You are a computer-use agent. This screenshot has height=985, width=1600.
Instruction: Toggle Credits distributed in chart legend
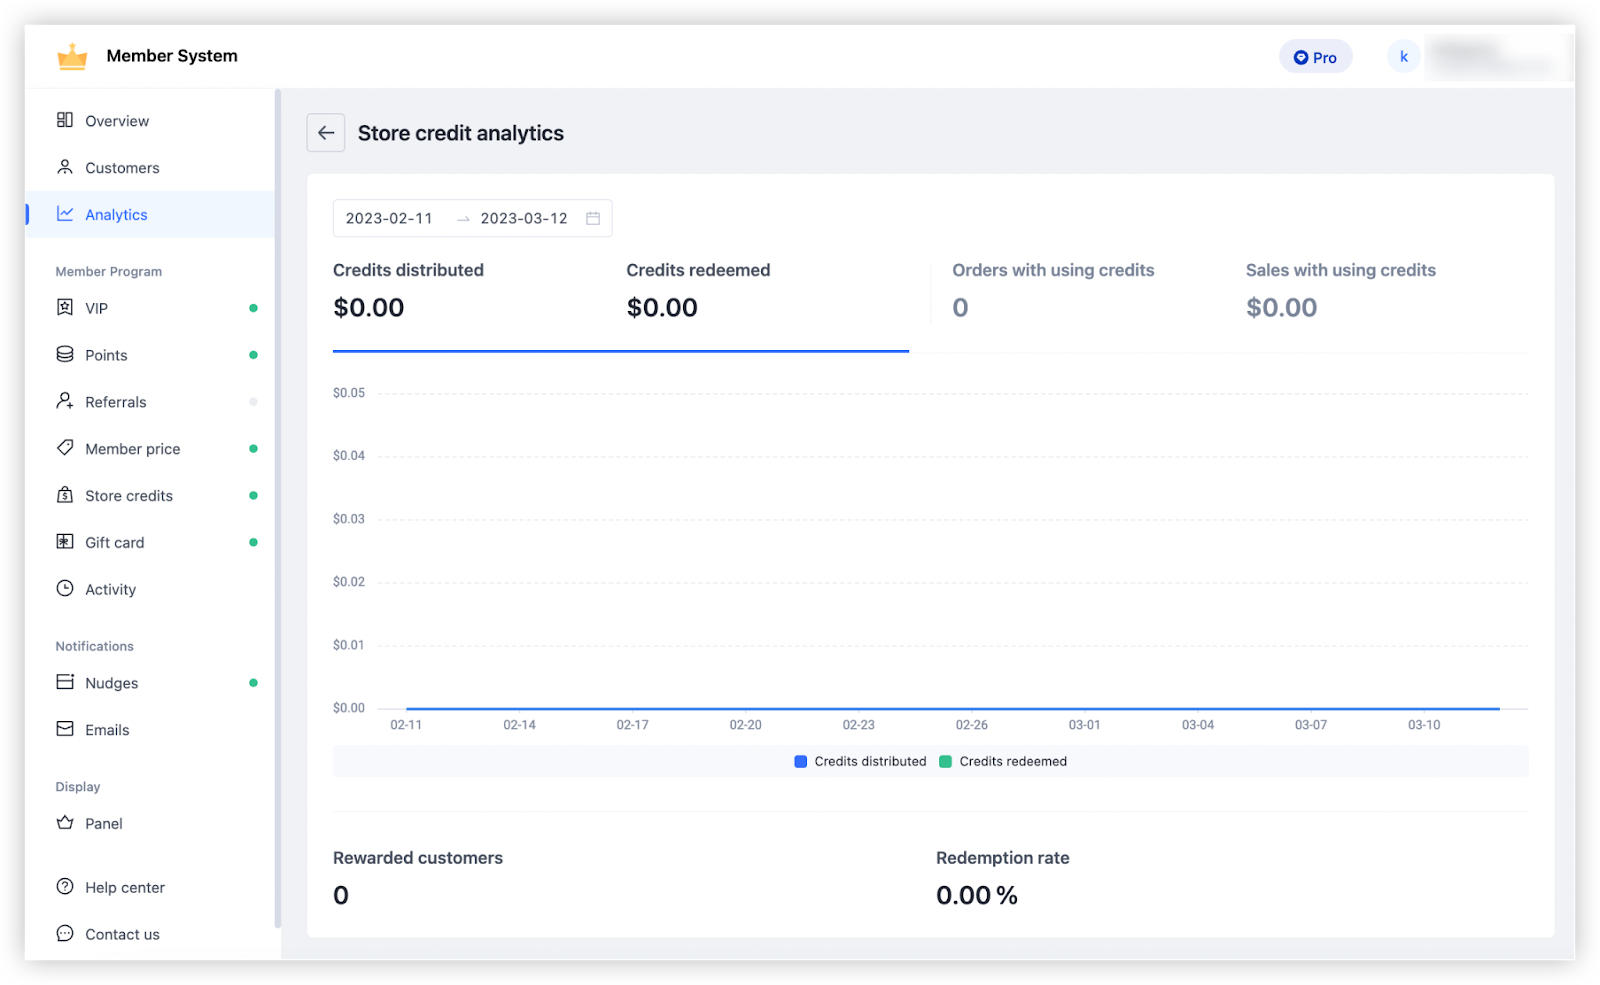(x=859, y=761)
